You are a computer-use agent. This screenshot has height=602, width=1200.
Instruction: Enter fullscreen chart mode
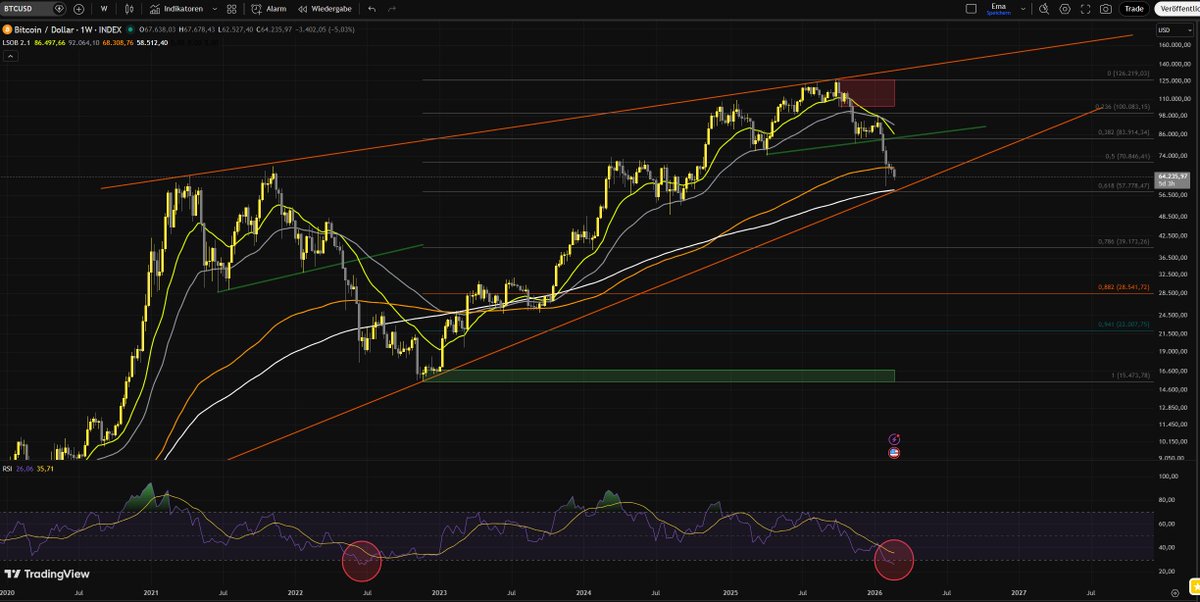(x=1084, y=8)
